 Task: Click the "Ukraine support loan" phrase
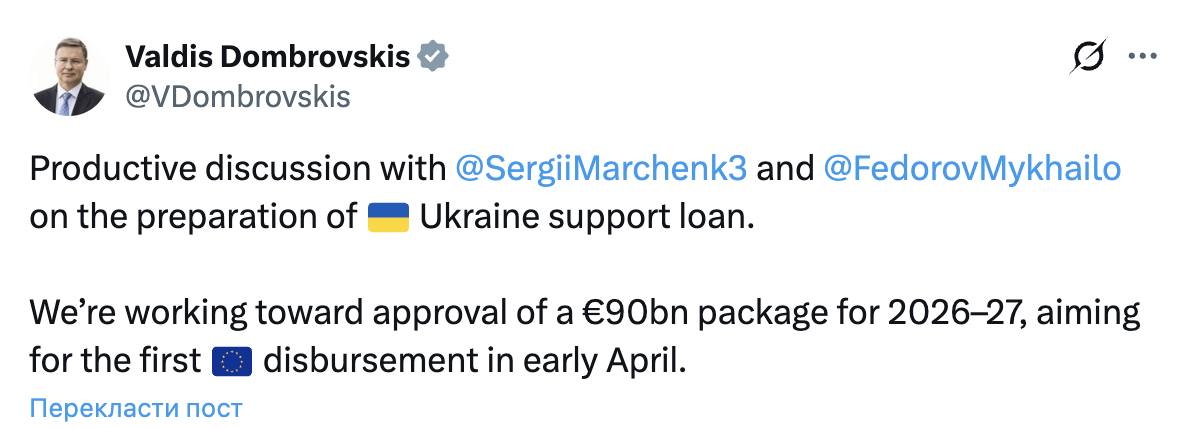[582, 217]
